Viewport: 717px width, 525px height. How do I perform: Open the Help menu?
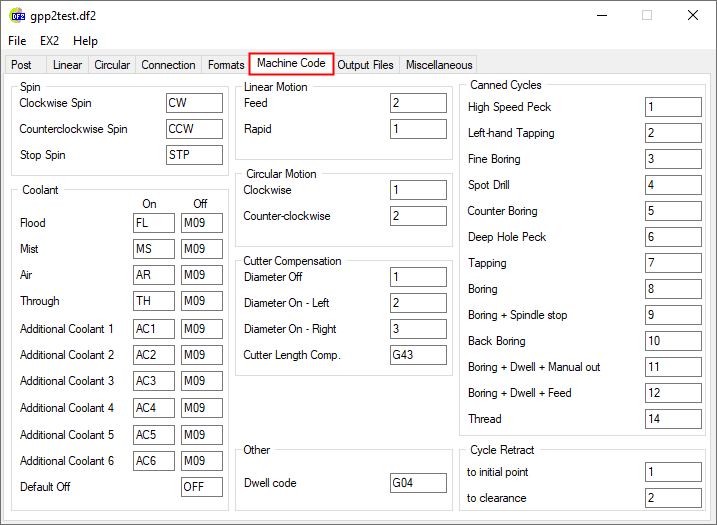pyautogui.click(x=86, y=41)
